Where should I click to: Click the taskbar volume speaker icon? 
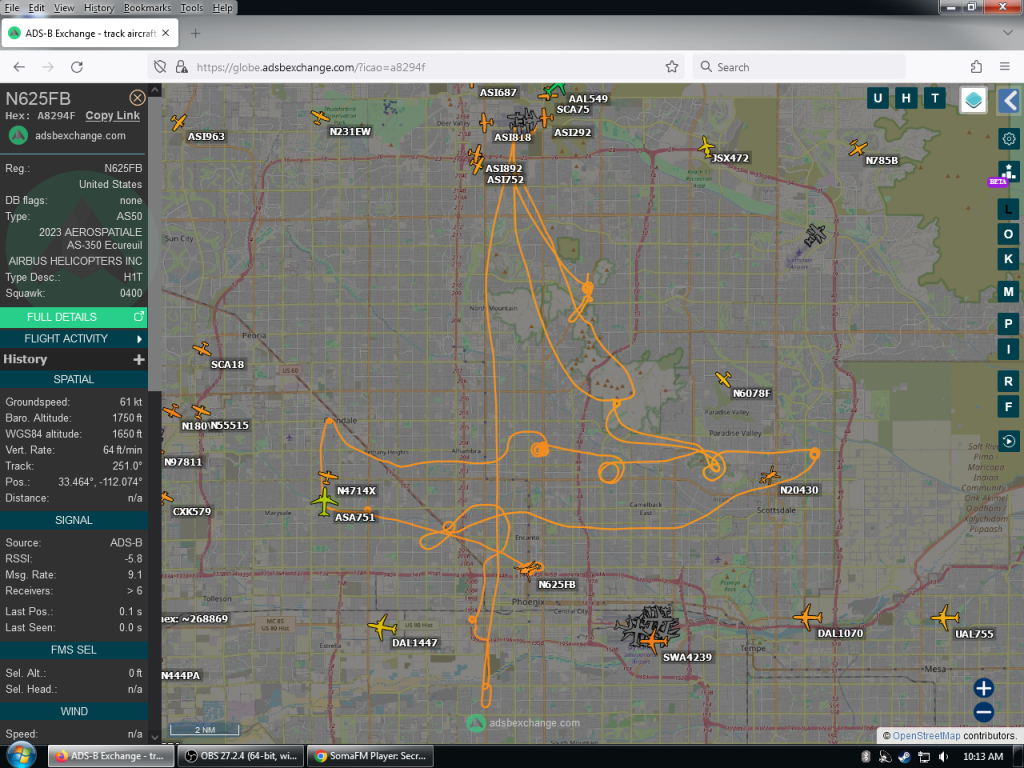(x=943, y=756)
